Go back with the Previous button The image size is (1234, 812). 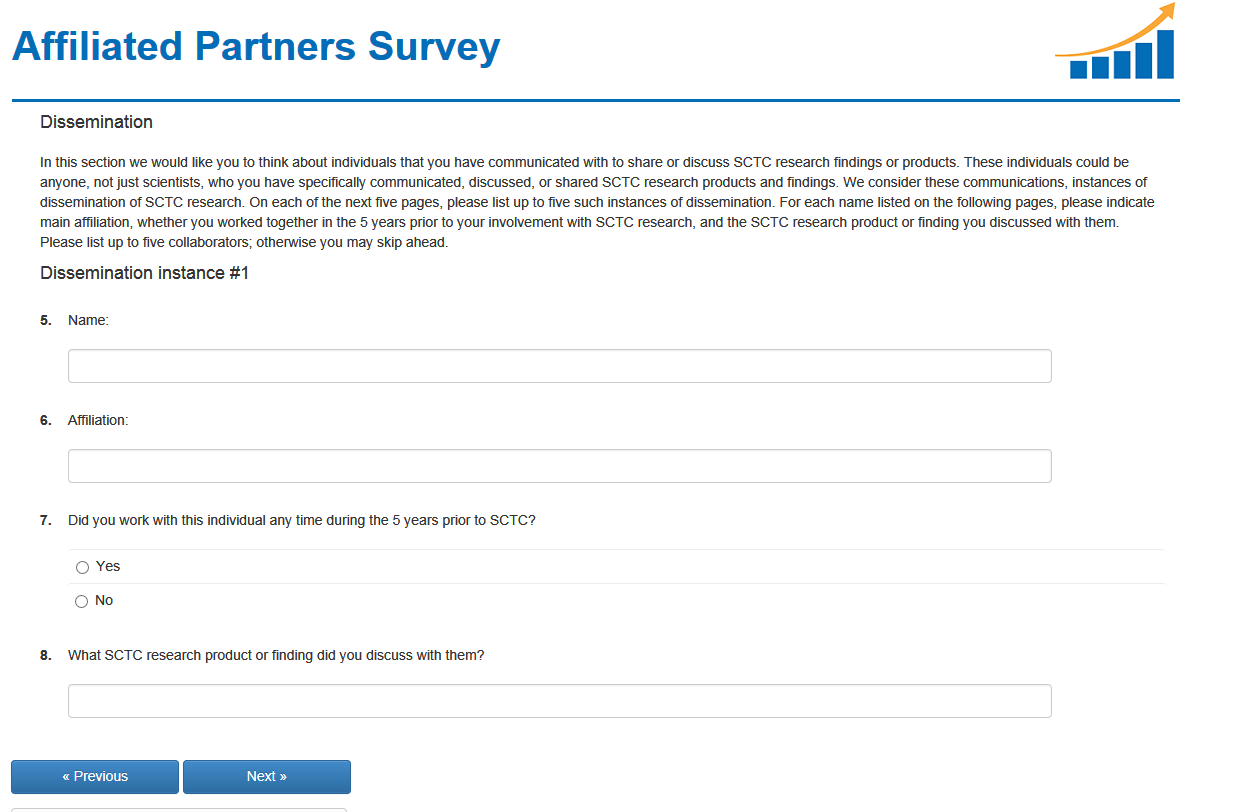pyautogui.click(x=95, y=776)
